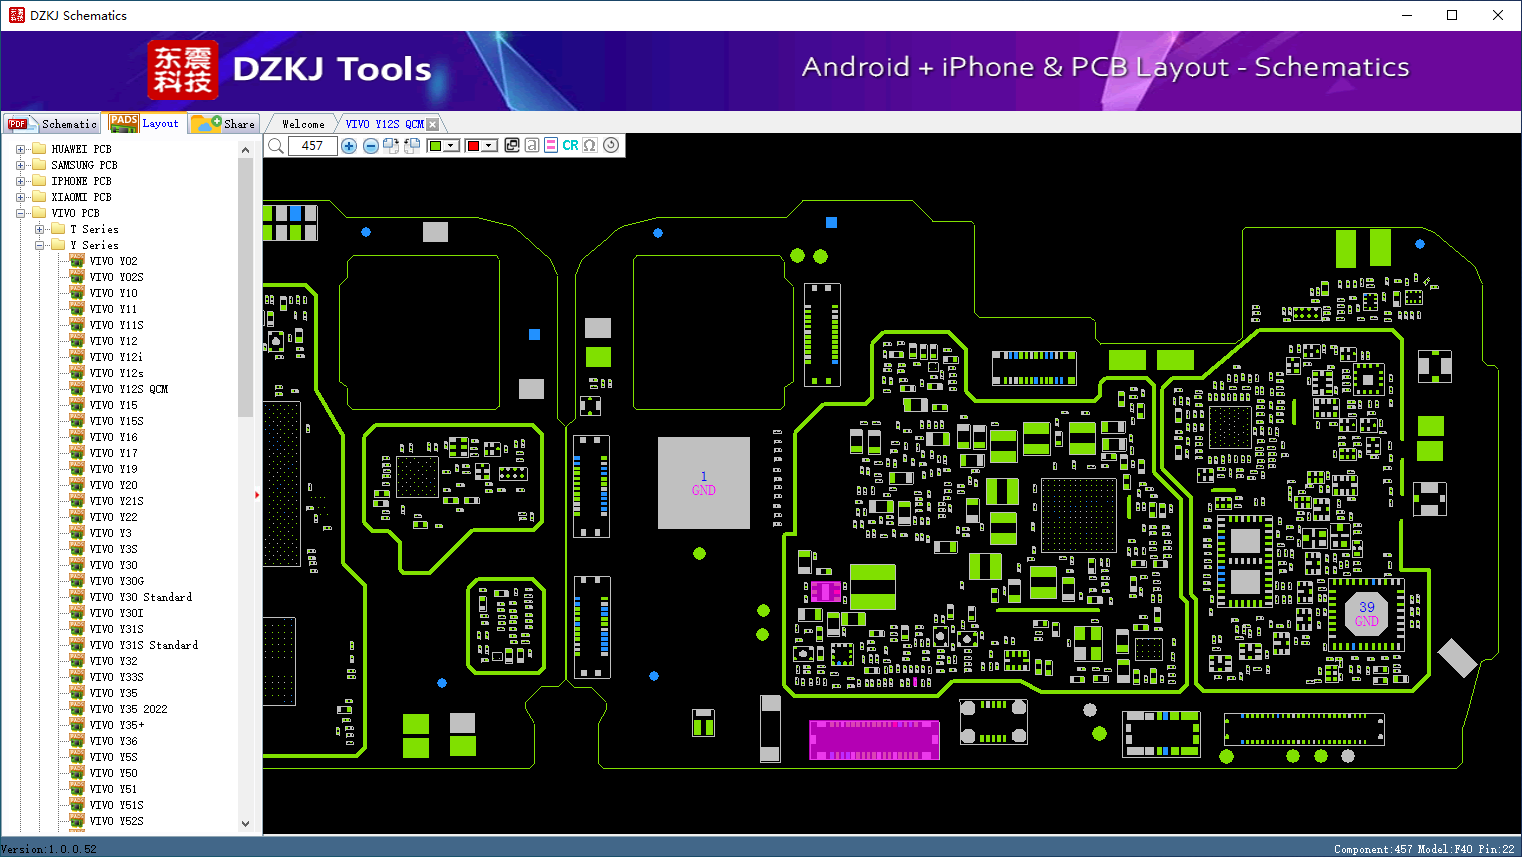Image resolution: width=1522 pixels, height=857 pixels.
Task: Toggle the omega symbol button
Action: click(590, 145)
